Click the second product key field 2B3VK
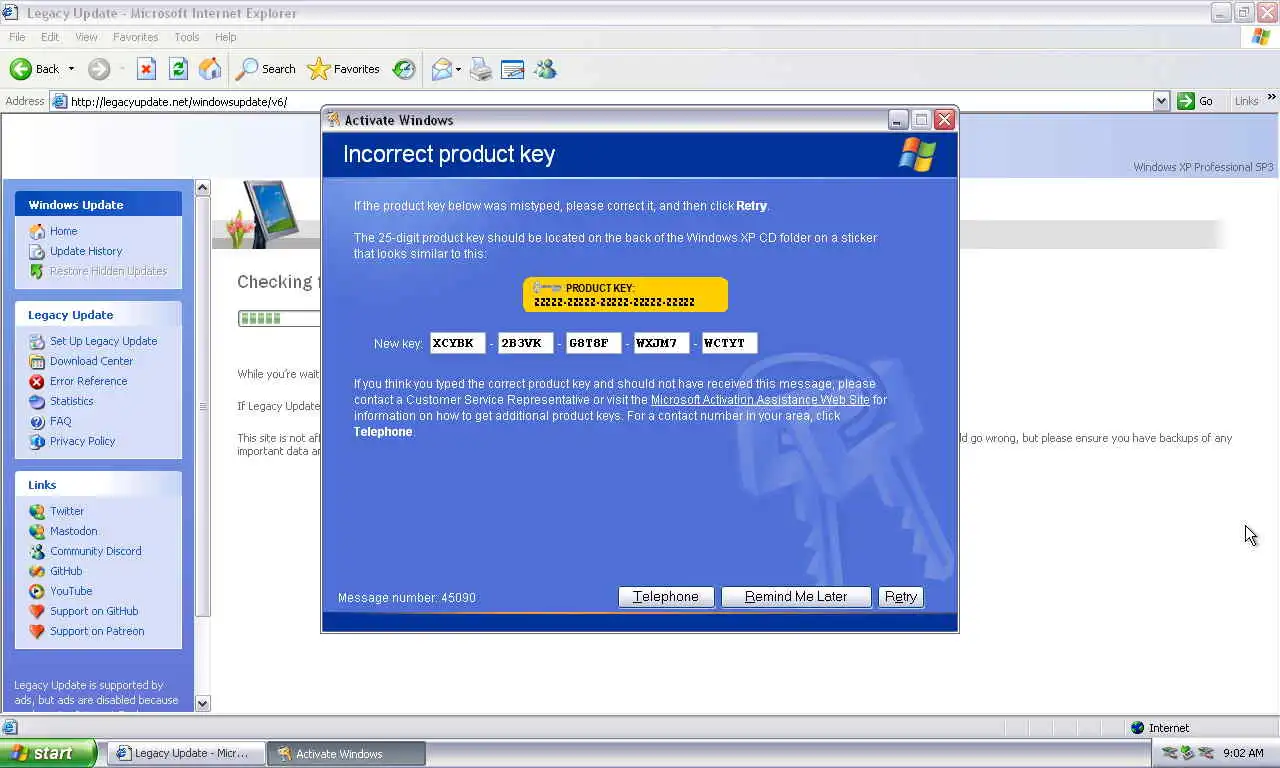This screenshot has width=1280, height=768. pos(526,343)
